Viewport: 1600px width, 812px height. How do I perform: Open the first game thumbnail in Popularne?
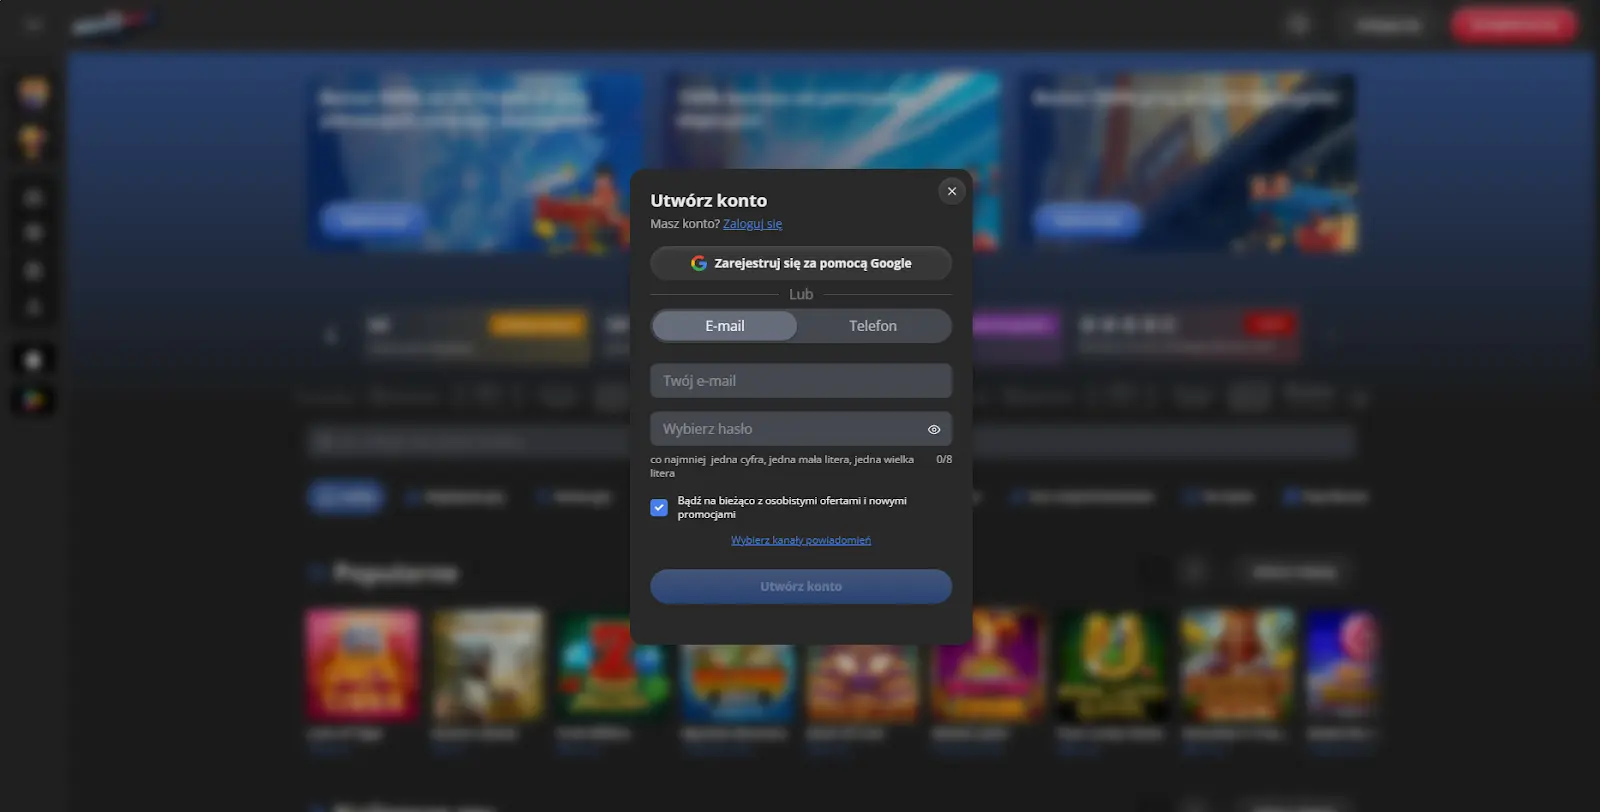click(x=362, y=665)
